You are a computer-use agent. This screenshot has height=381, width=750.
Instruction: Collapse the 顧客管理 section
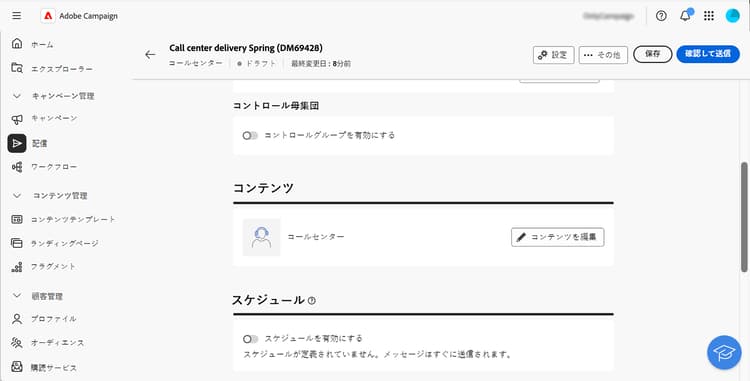coord(17,296)
